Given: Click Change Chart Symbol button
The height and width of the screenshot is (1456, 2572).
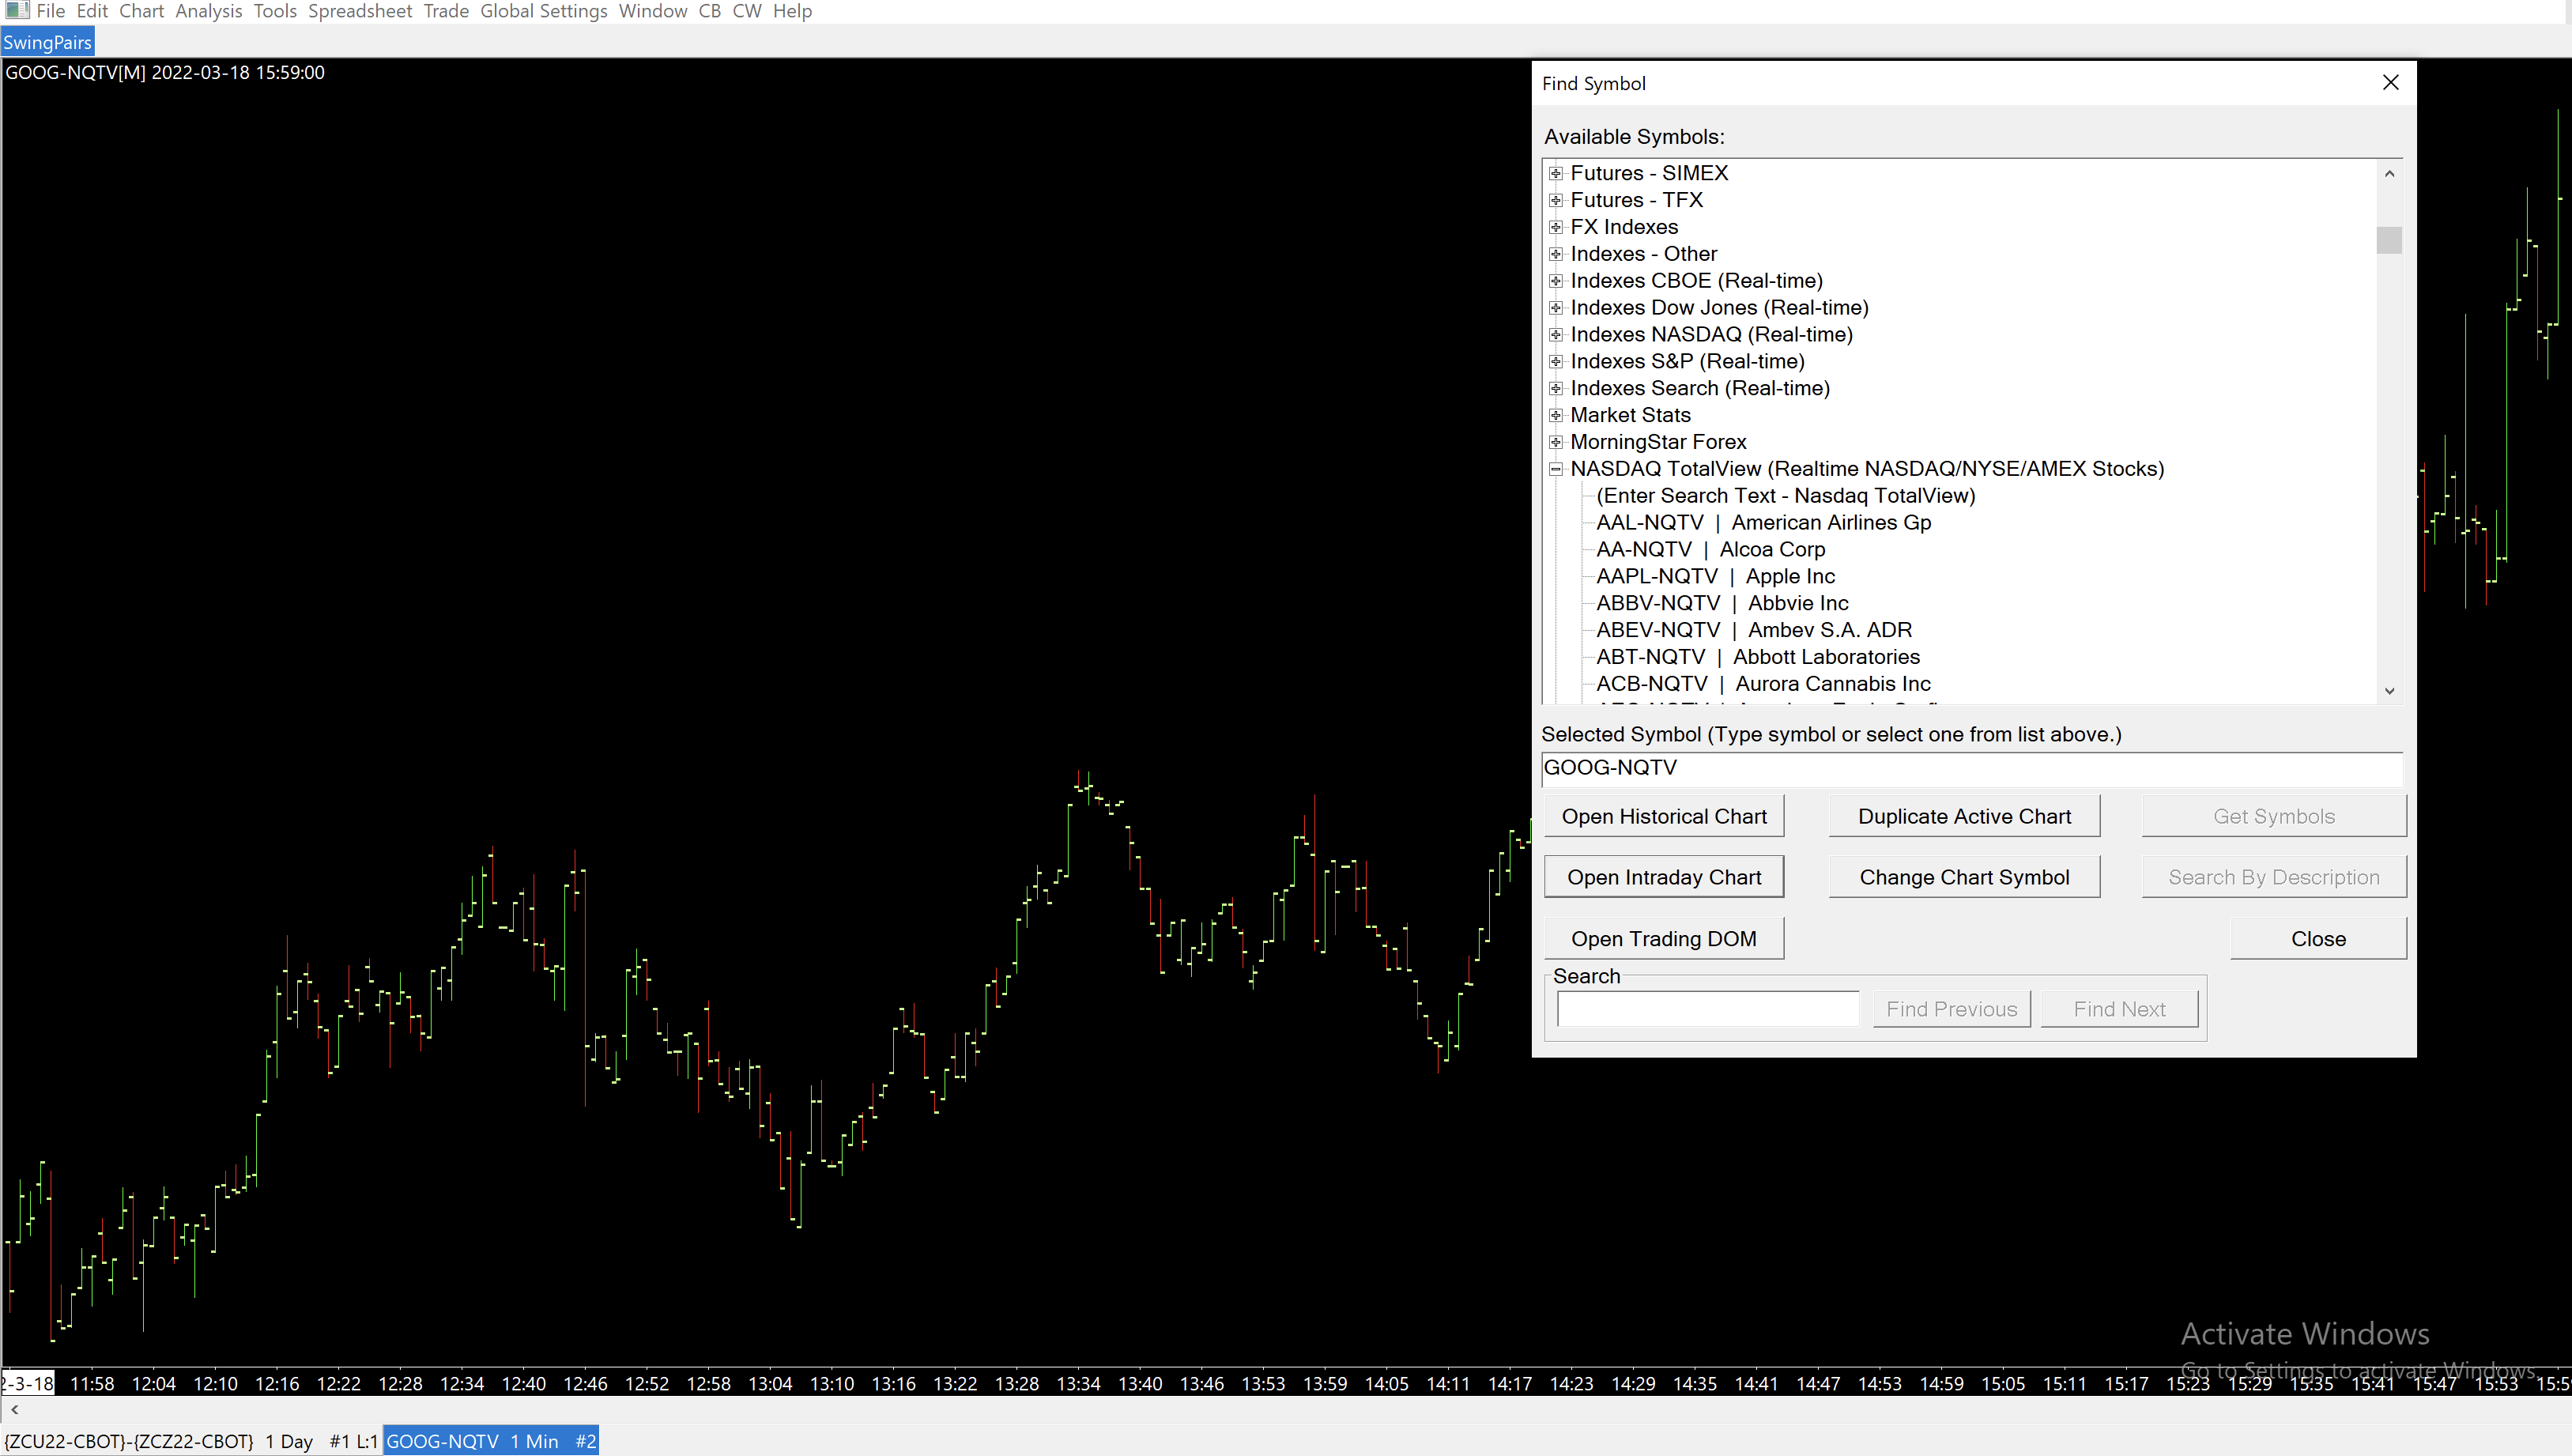Looking at the screenshot, I should point(1963,877).
